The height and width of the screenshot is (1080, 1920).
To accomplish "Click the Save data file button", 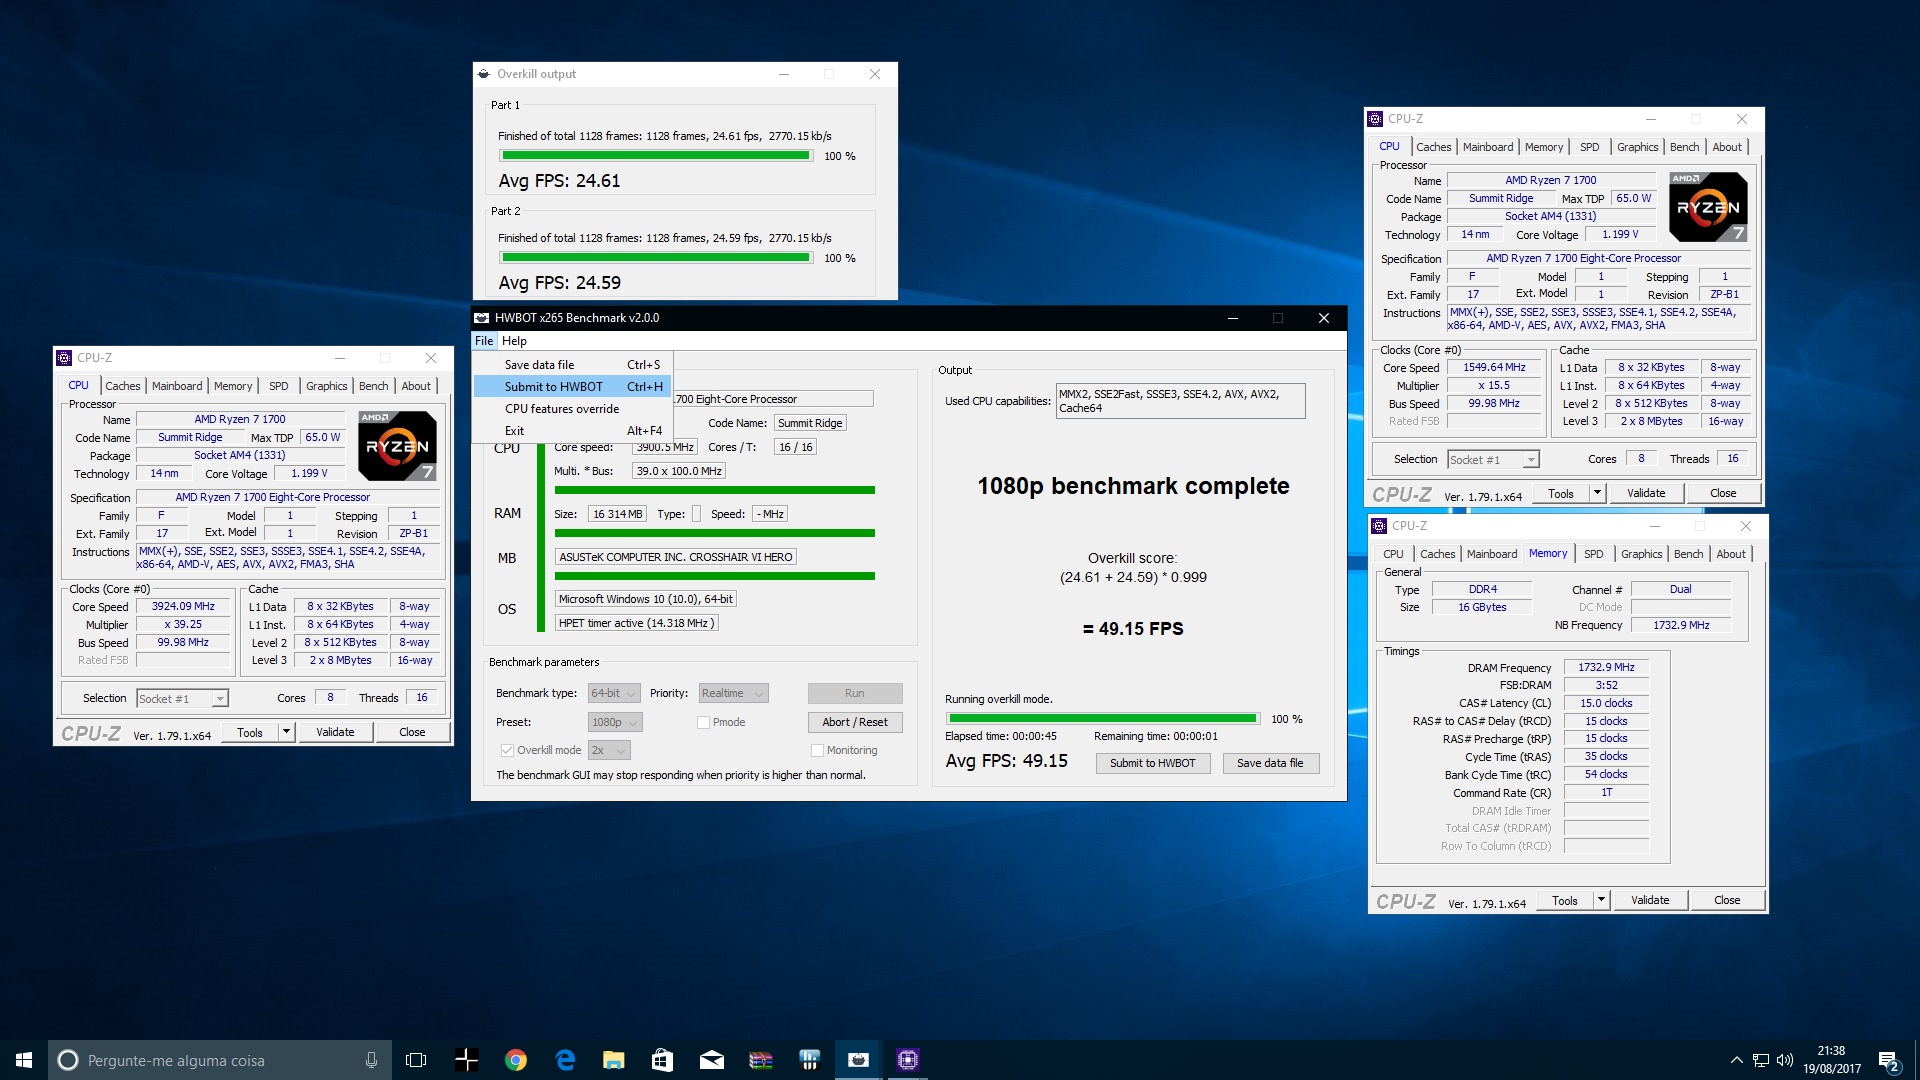I will pyautogui.click(x=1270, y=763).
